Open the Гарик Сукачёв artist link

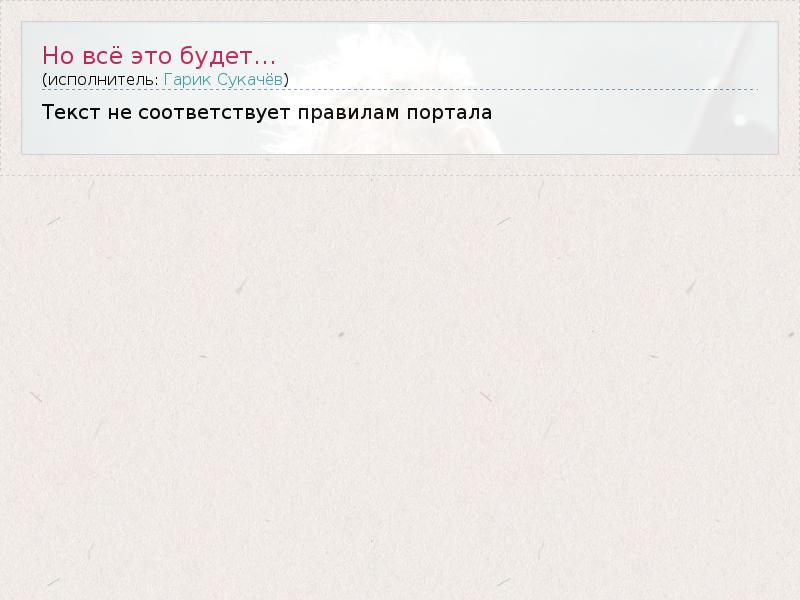point(223,78)
